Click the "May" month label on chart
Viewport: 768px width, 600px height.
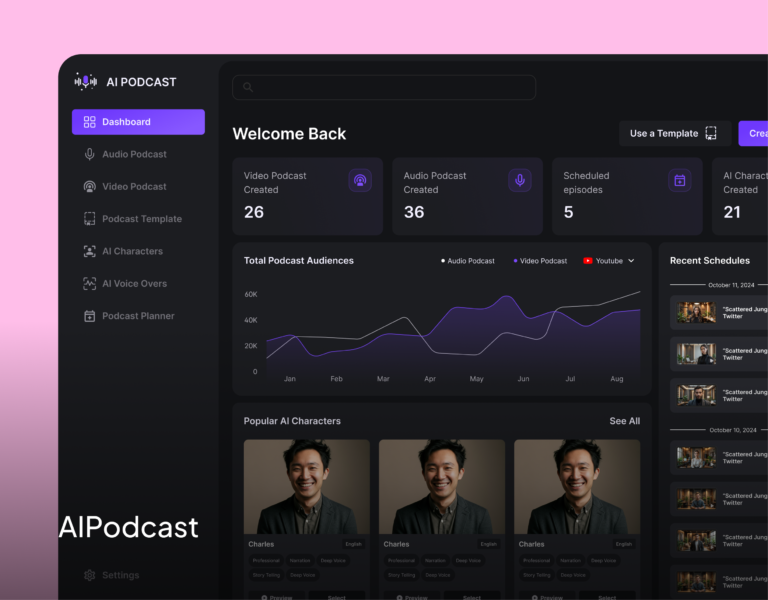coord(477,379)
